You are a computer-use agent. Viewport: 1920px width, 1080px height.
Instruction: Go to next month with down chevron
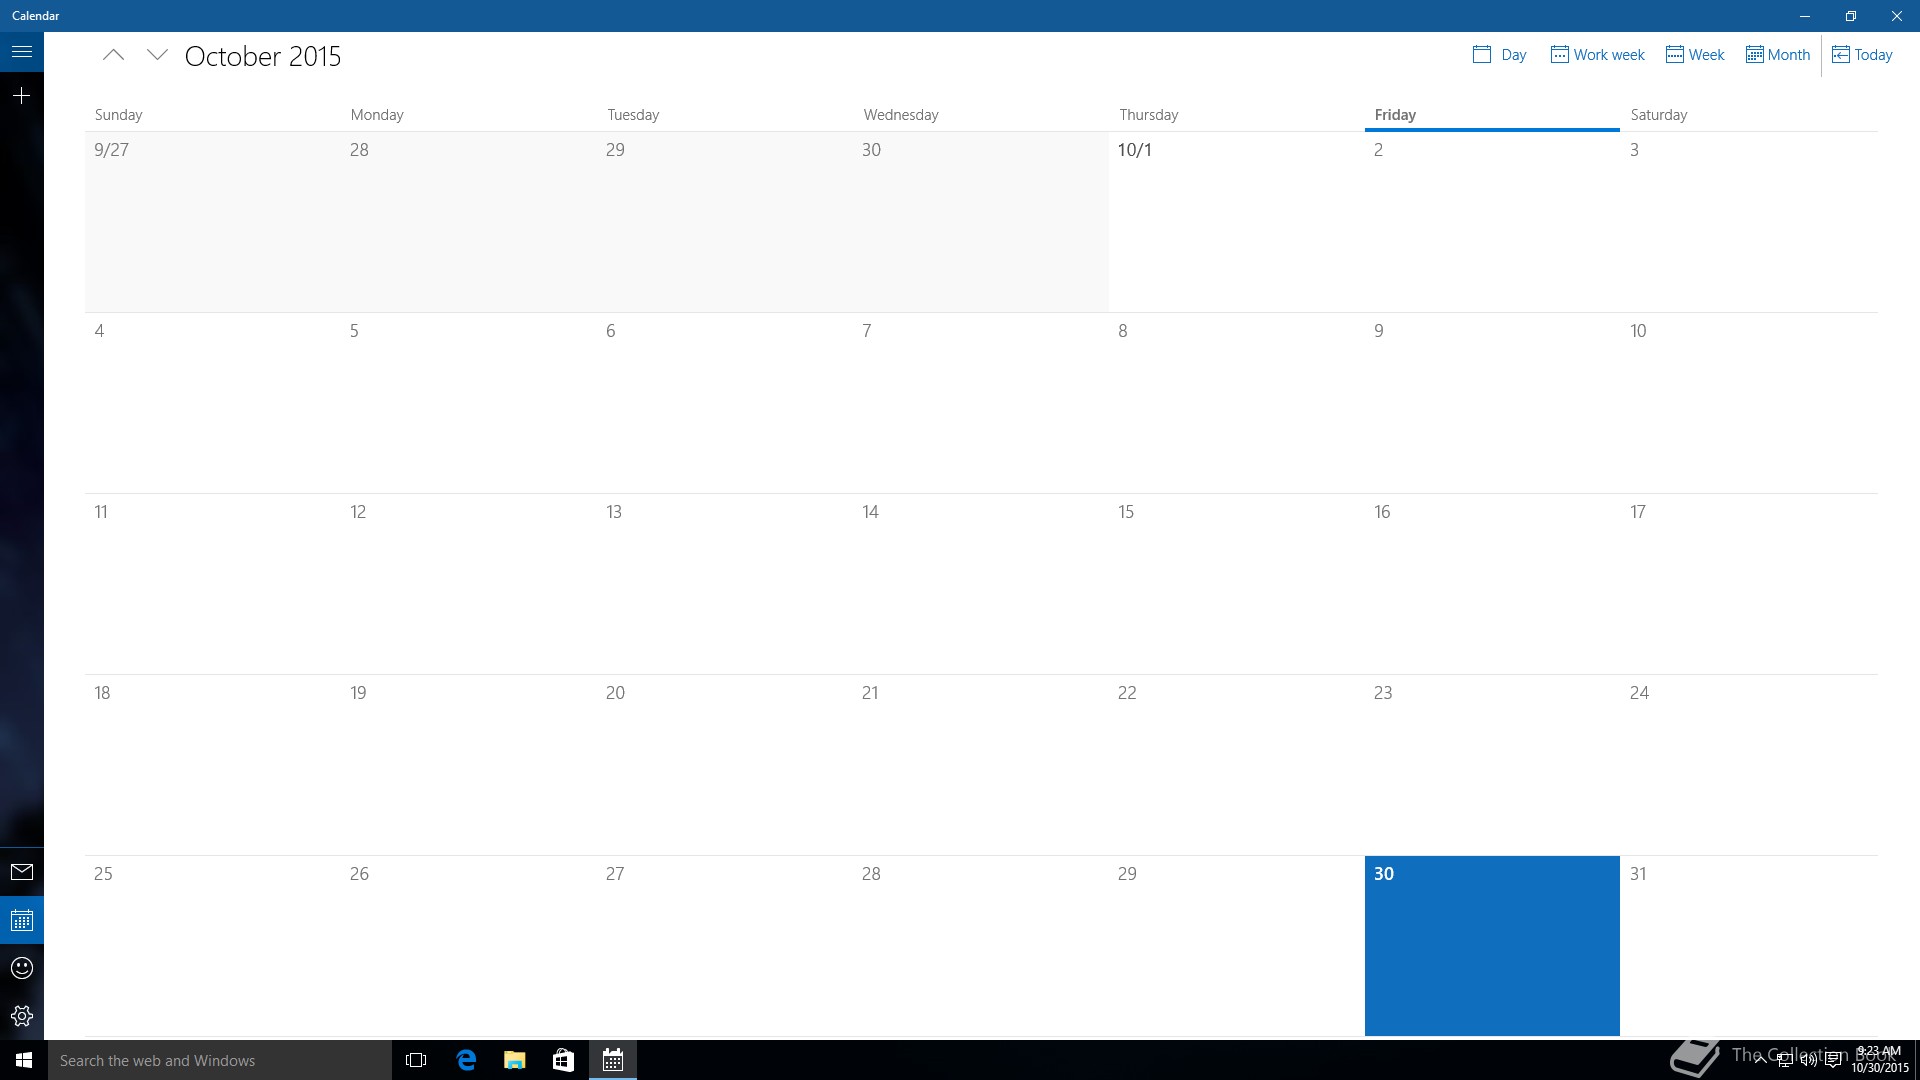coord(157,56)
